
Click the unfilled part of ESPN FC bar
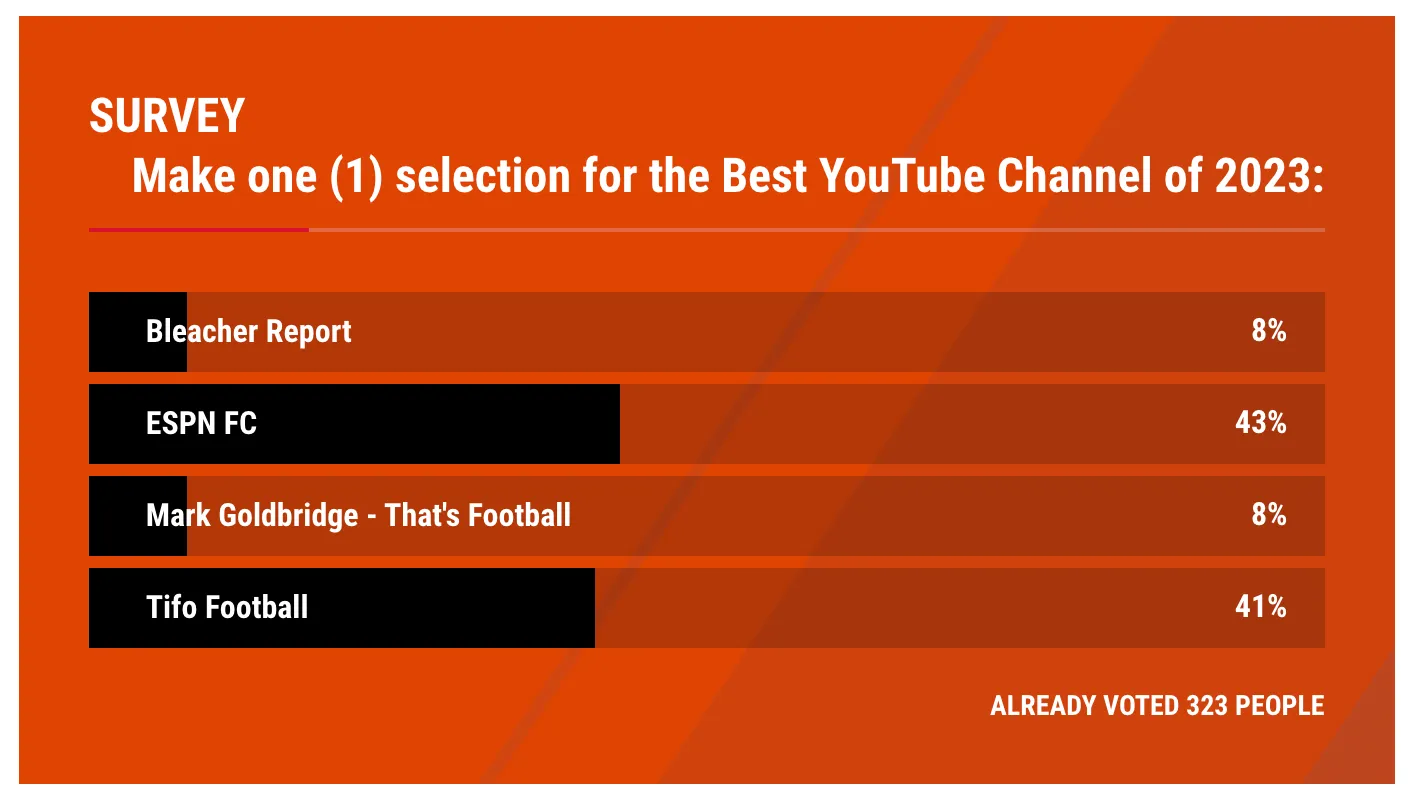click(900, 424)
